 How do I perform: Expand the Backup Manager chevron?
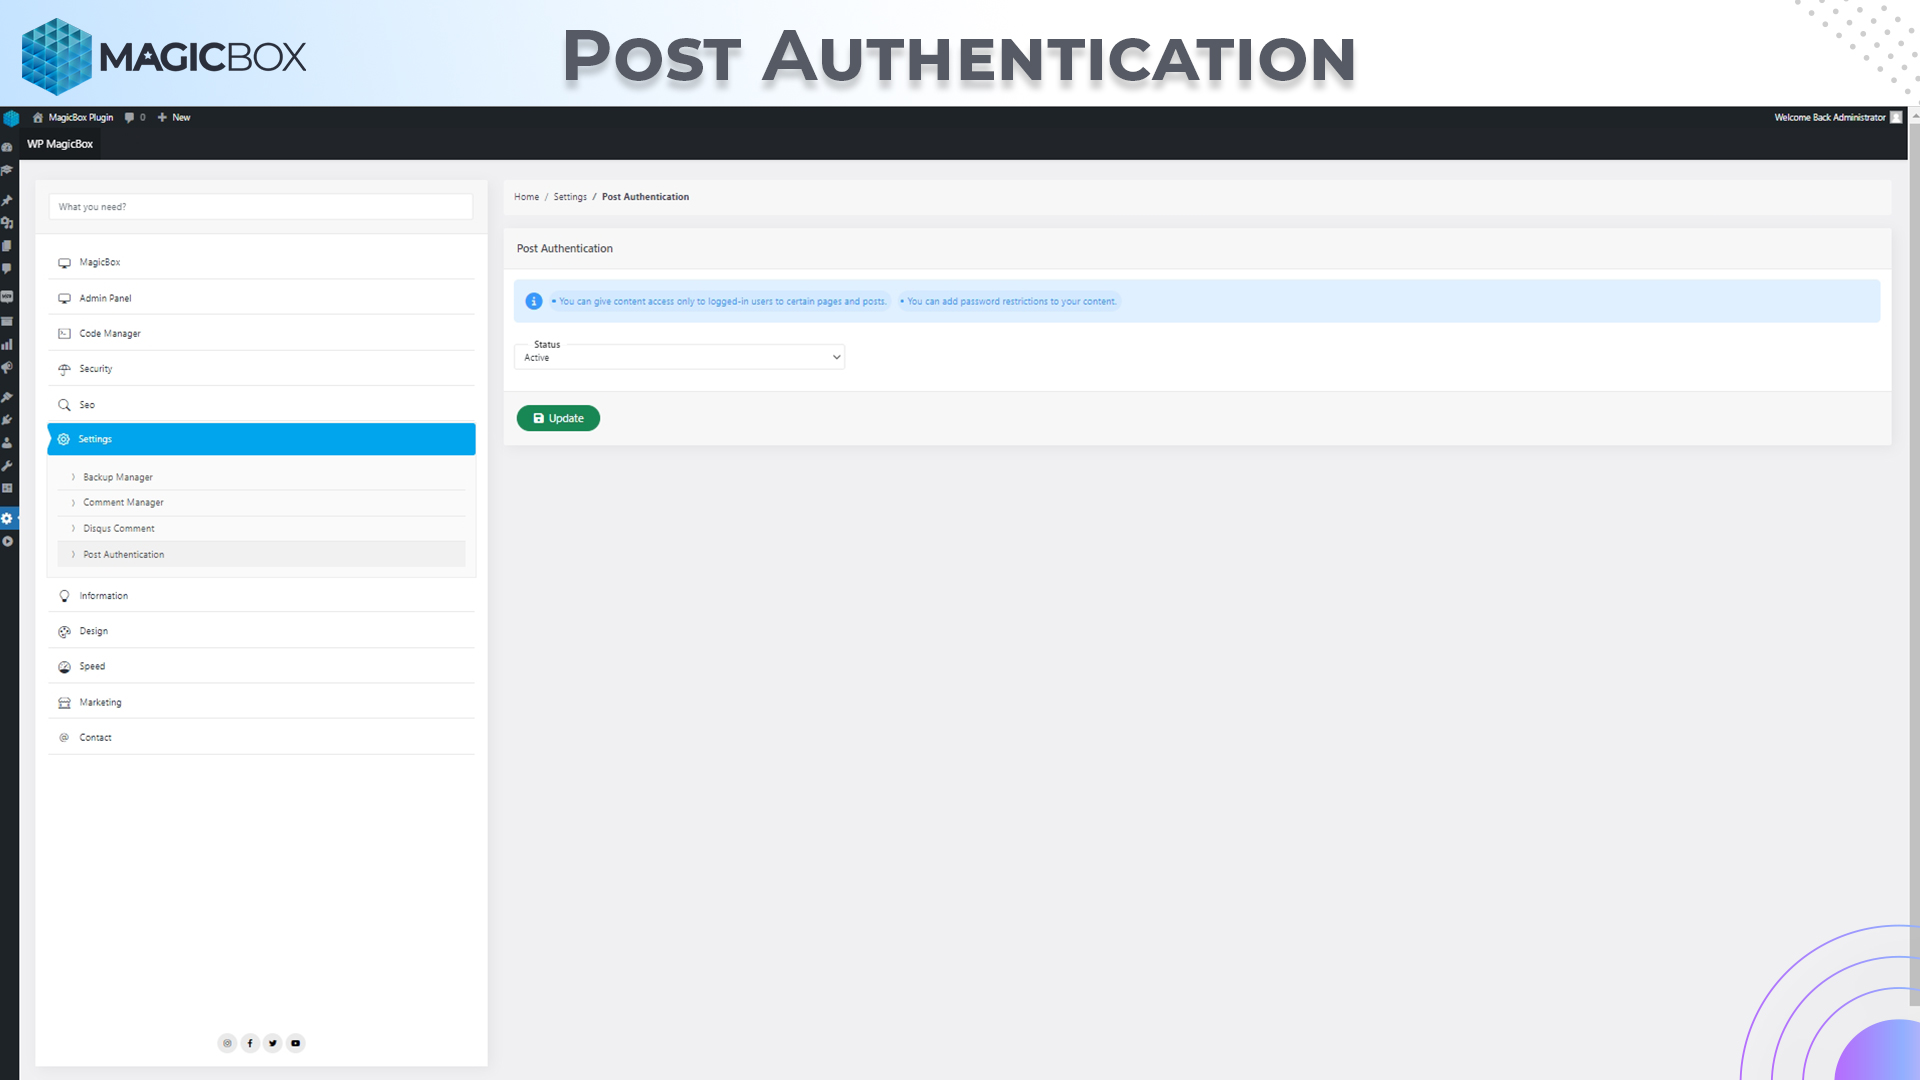(x=73, y=477)
